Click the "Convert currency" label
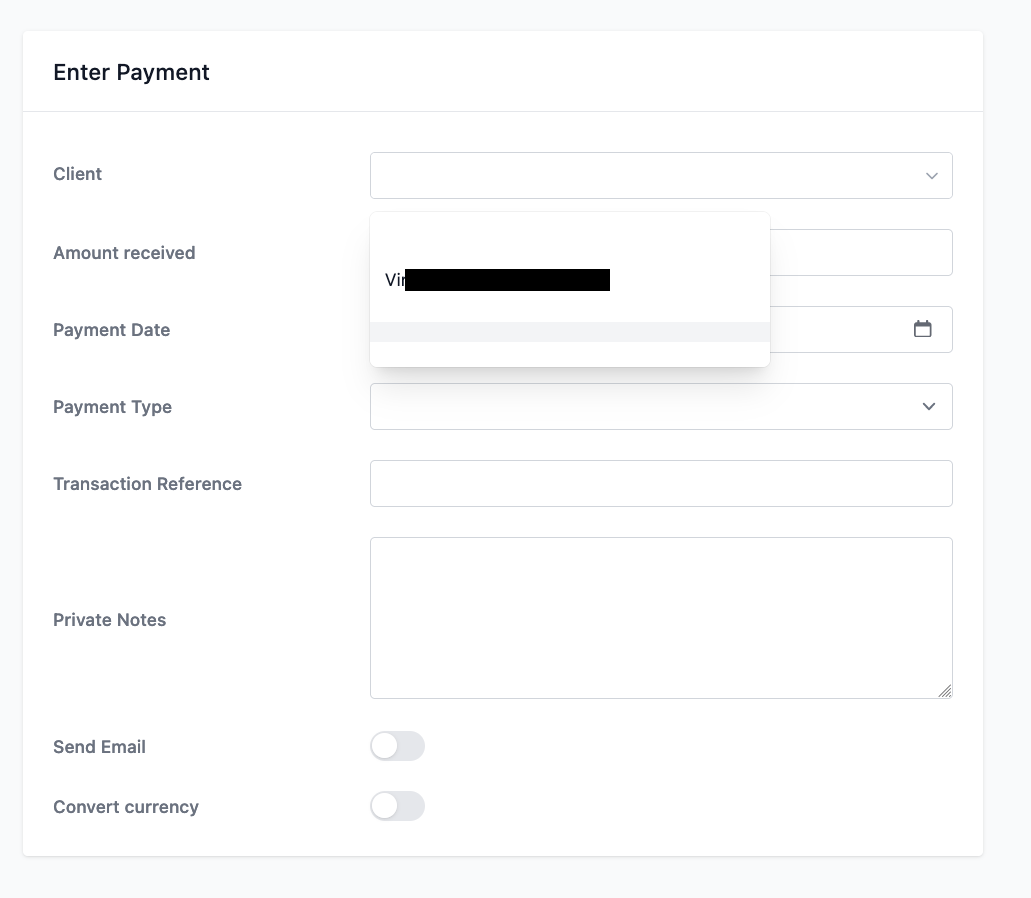Screen dimensions: 1031x898 point(126,807)
